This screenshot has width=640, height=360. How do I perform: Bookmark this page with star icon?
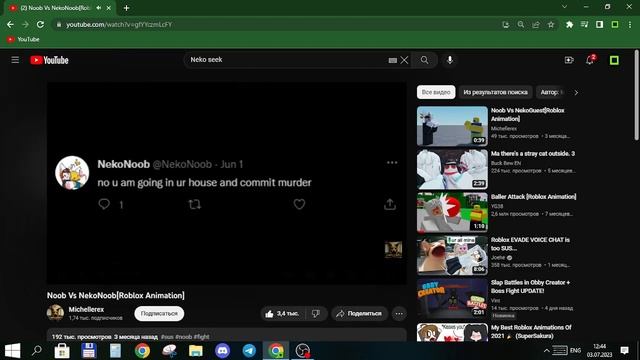pos(551,24)
